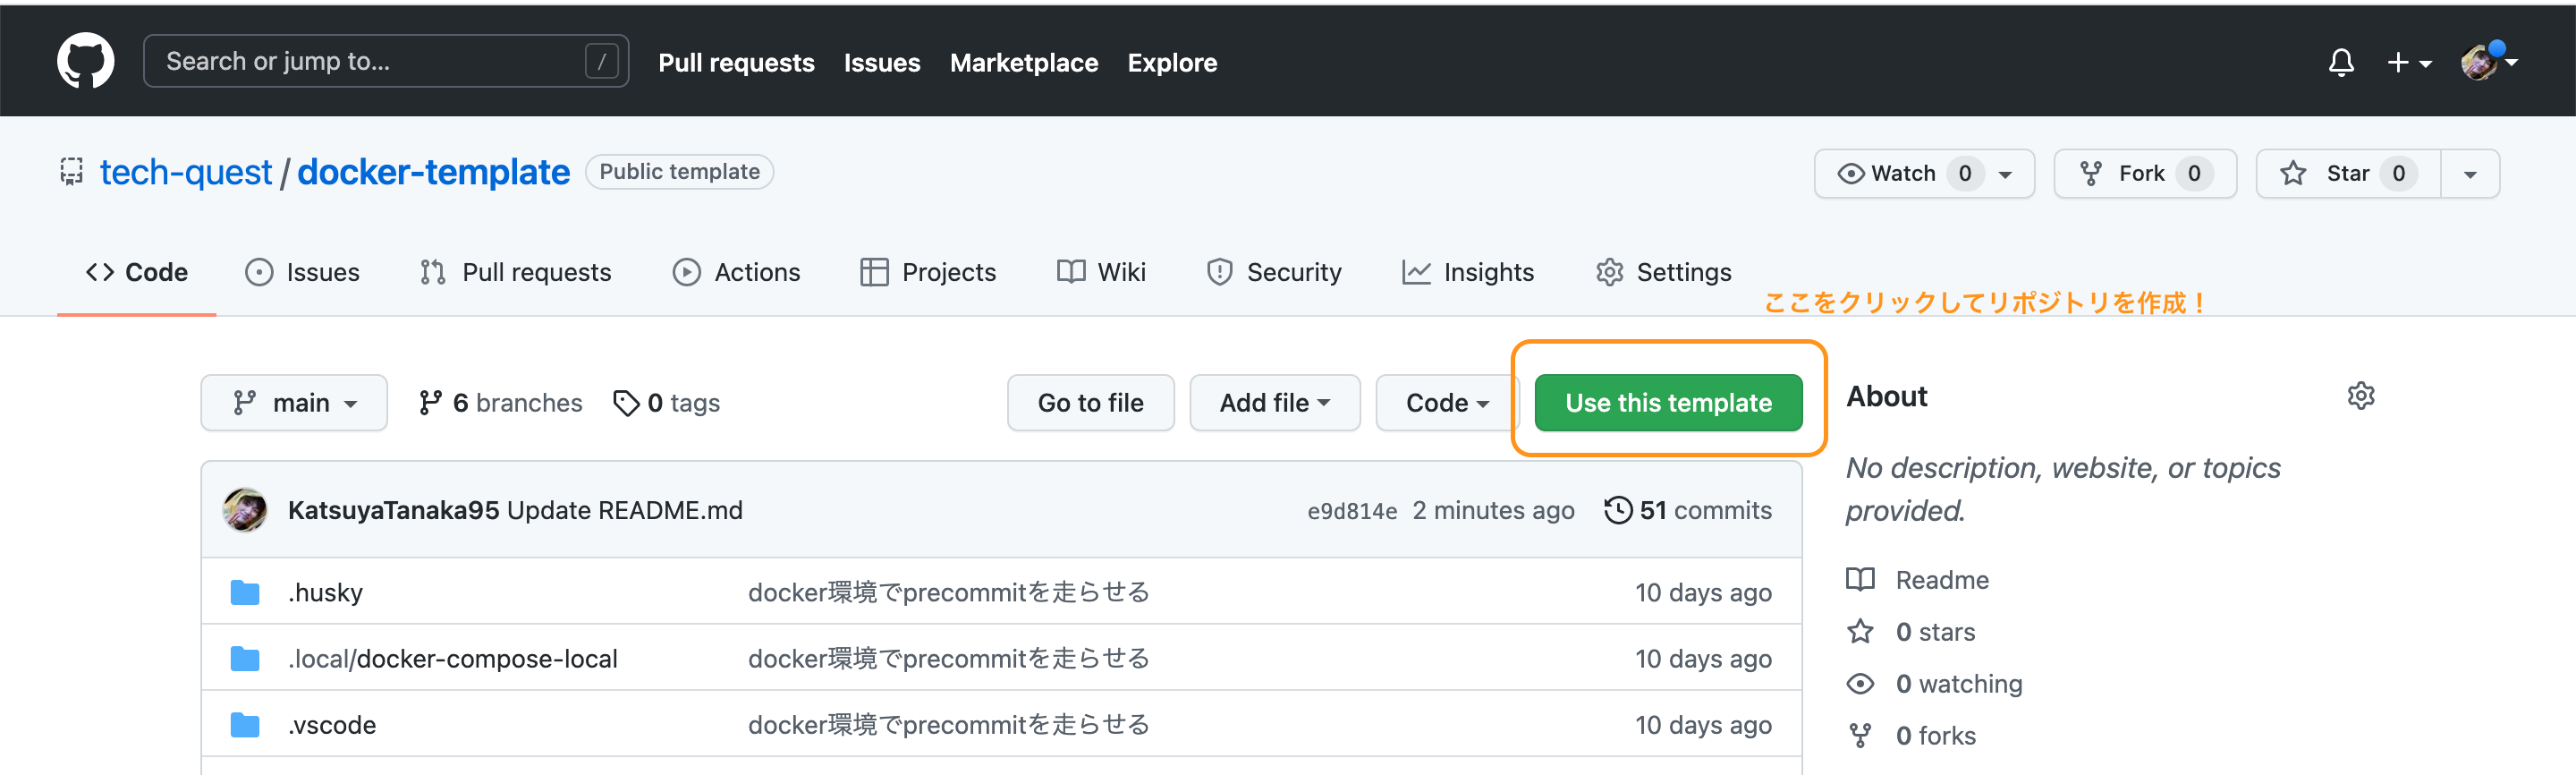Open the main branch selector

[x=294, y=403]
